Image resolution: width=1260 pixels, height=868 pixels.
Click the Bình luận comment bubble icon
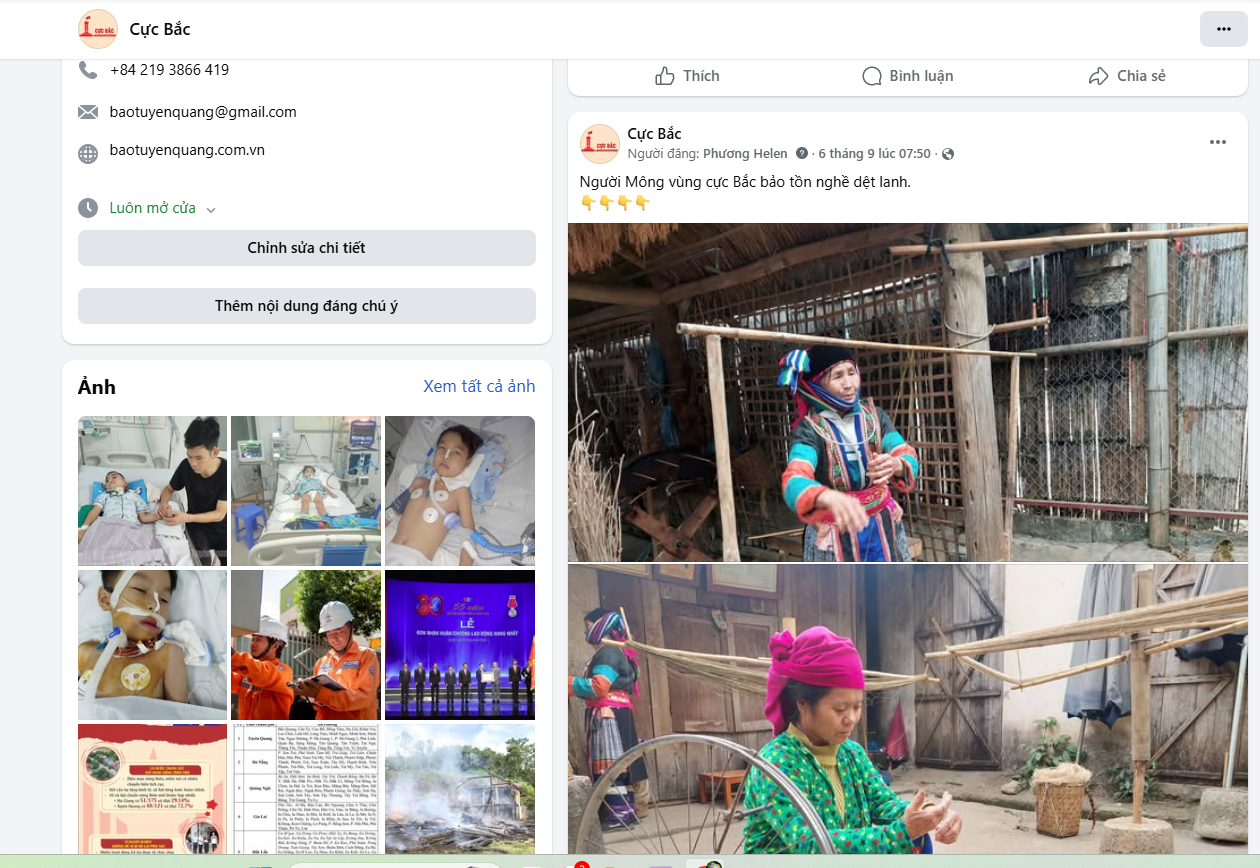(872, 76)
